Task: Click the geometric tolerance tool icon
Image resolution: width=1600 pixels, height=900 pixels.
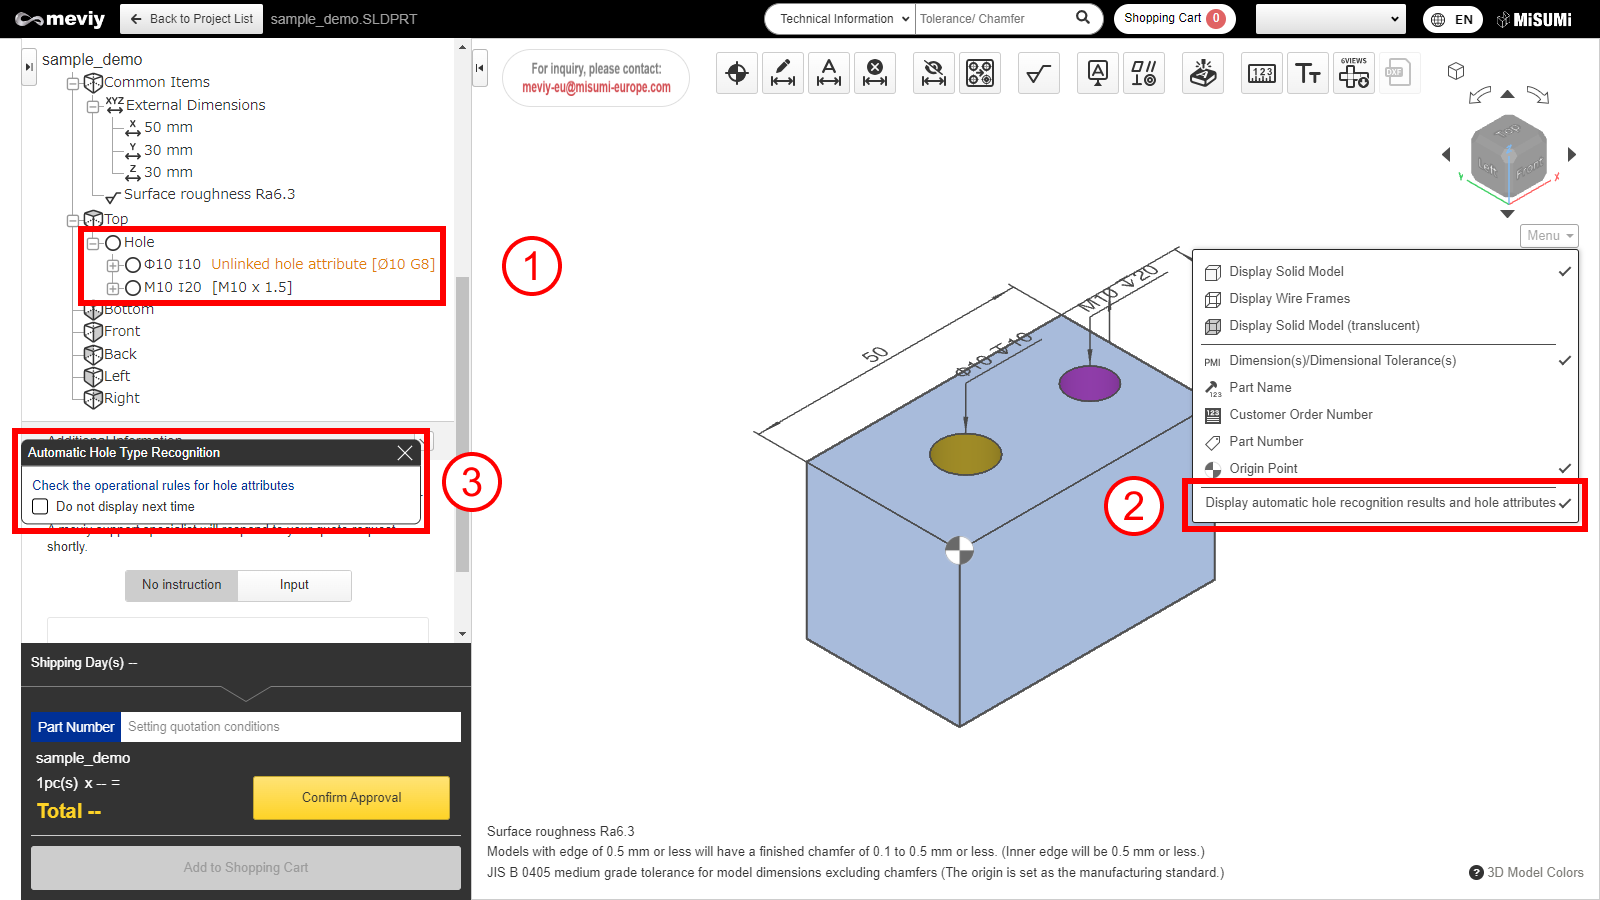Action: (x=1143, y=73)
